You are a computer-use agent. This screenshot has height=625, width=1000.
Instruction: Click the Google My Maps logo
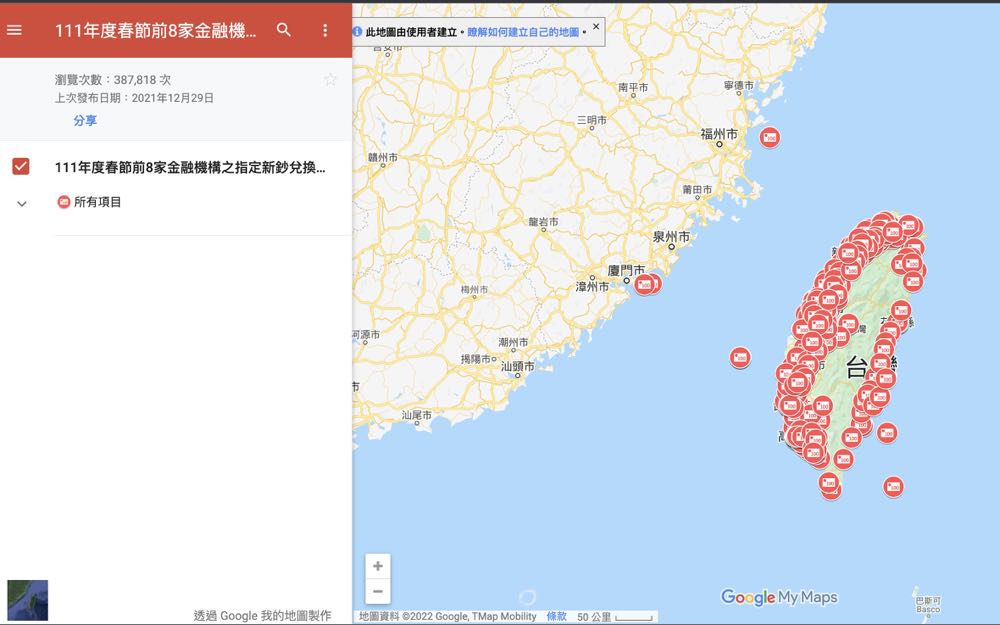779,597
